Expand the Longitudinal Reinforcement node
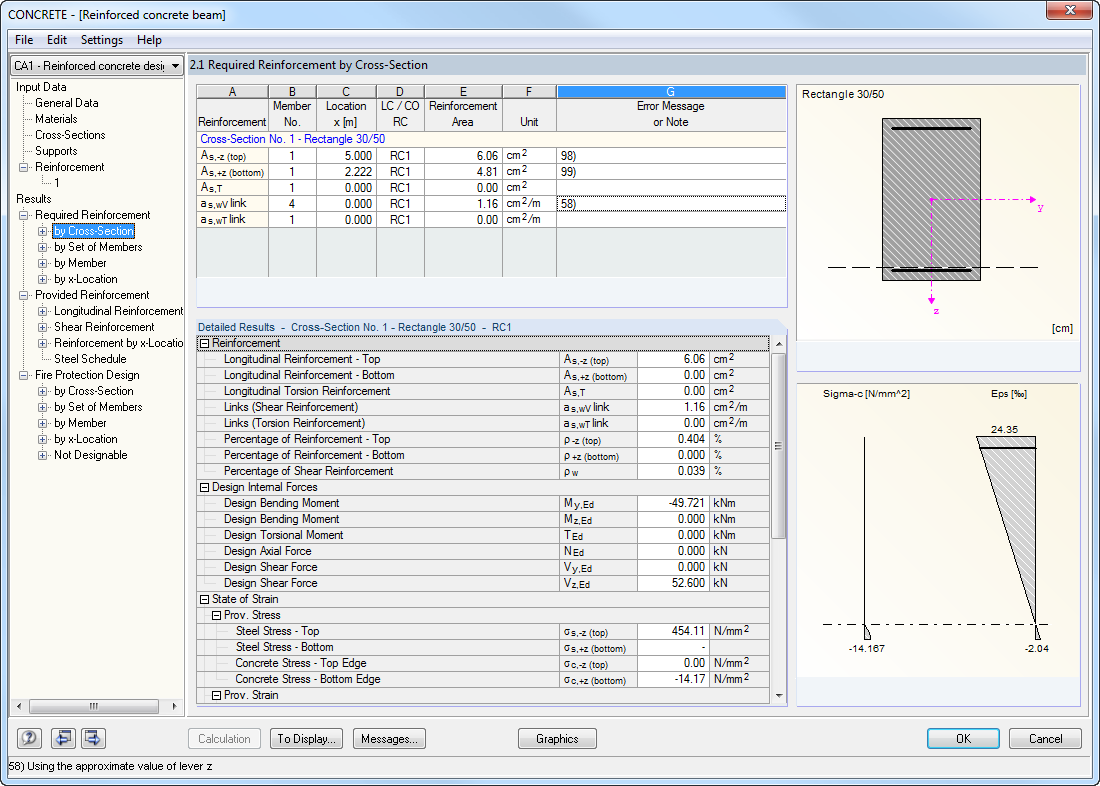 pyautogui.click(x=43, y=312)
